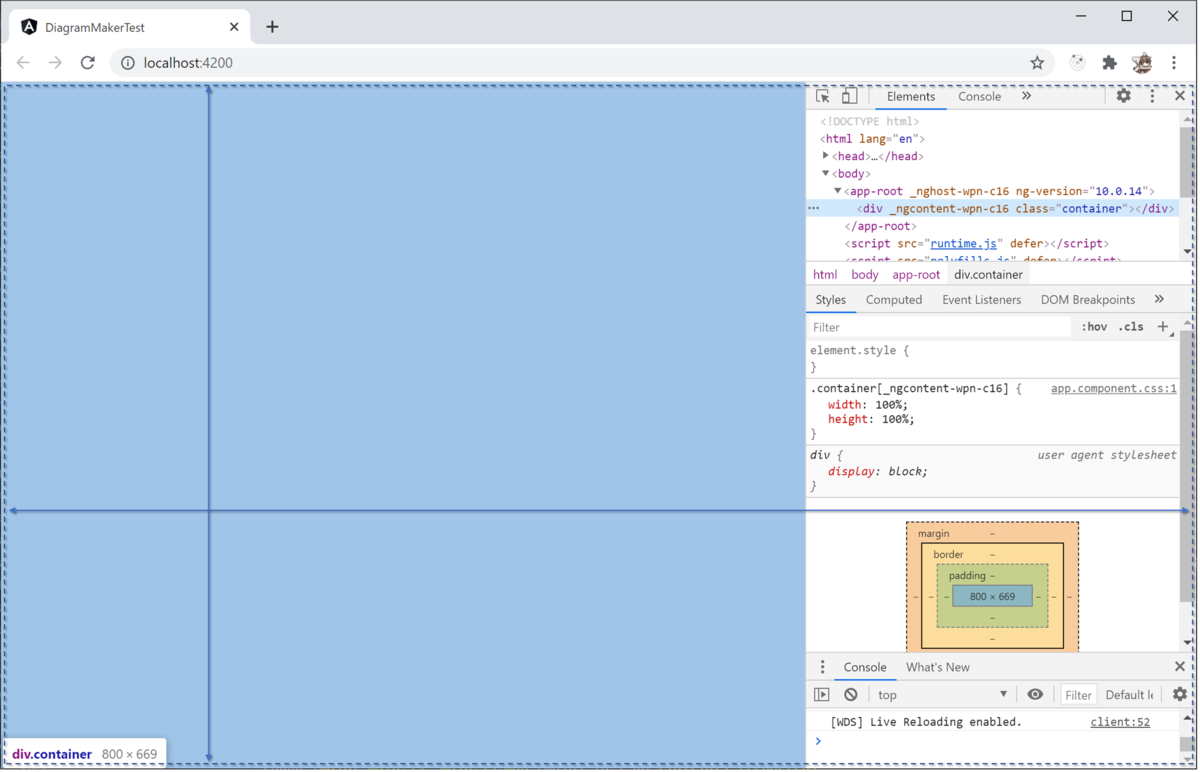Select the app-root breadcrumb
1200x772 pixels.
(916, 275)
